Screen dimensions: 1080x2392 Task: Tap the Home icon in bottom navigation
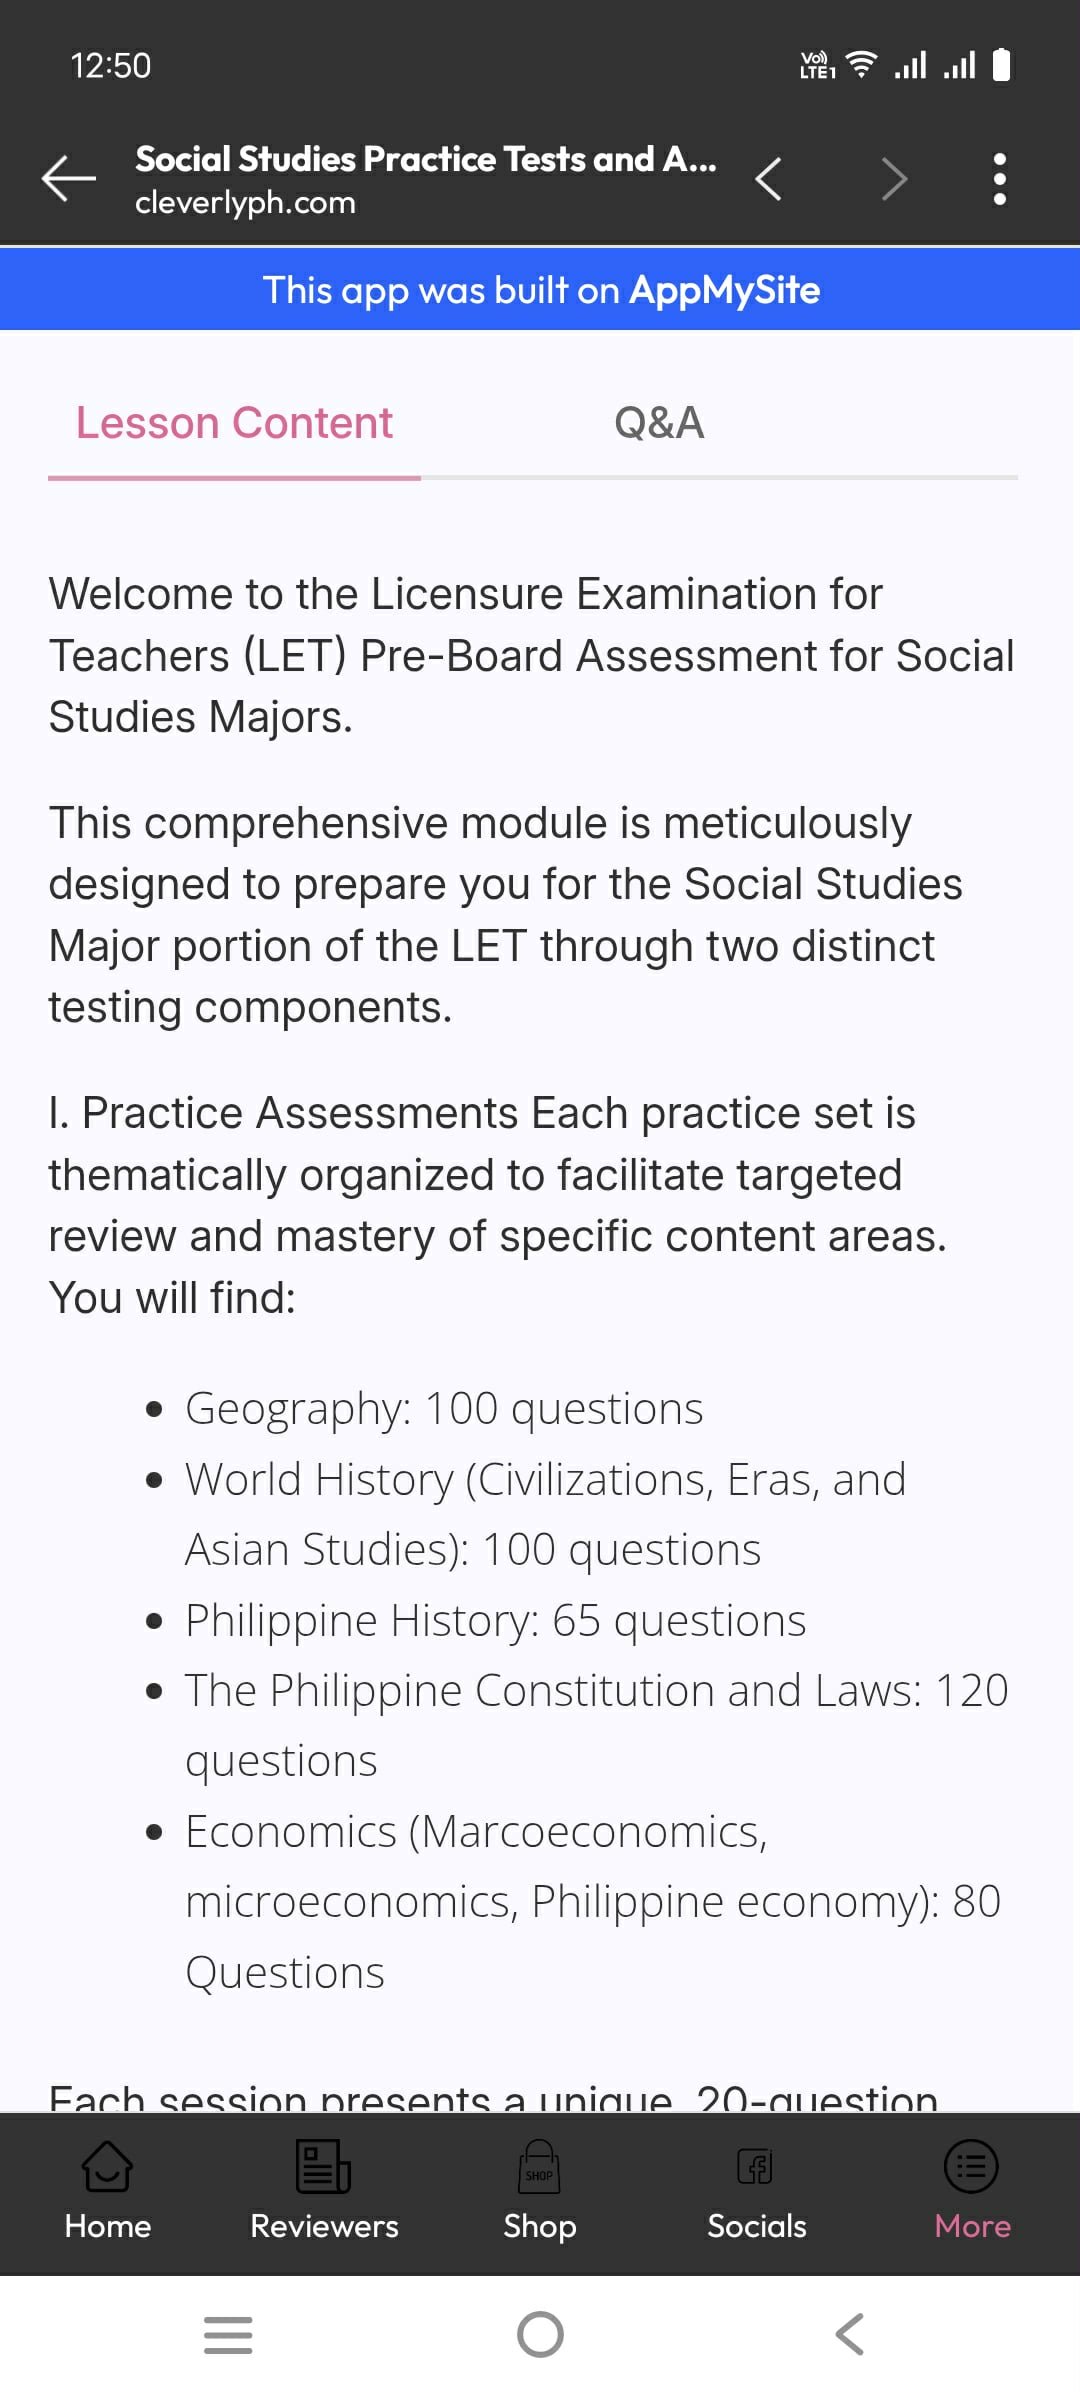click(x=107, y=2167)
